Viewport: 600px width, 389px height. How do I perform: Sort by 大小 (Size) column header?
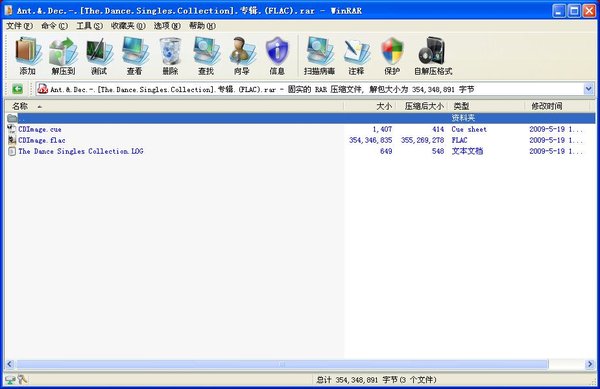pyautogui.click(x=370, y=106)
